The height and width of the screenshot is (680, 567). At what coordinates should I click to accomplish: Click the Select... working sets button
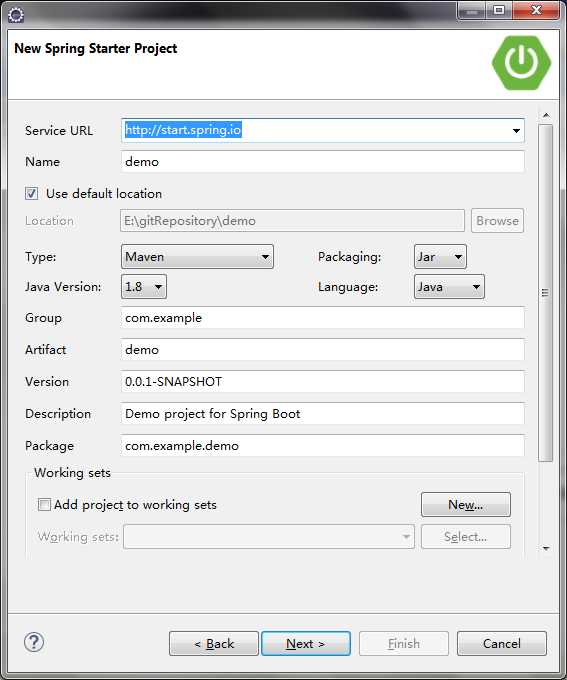point(466,537)
